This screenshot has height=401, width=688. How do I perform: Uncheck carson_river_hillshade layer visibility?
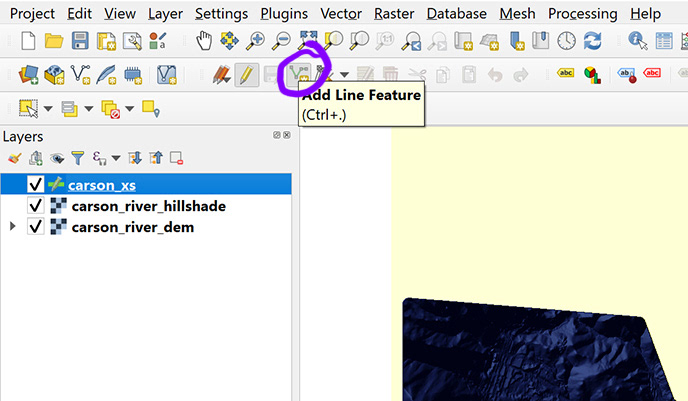pyautogui.click(x=36, y=205)
